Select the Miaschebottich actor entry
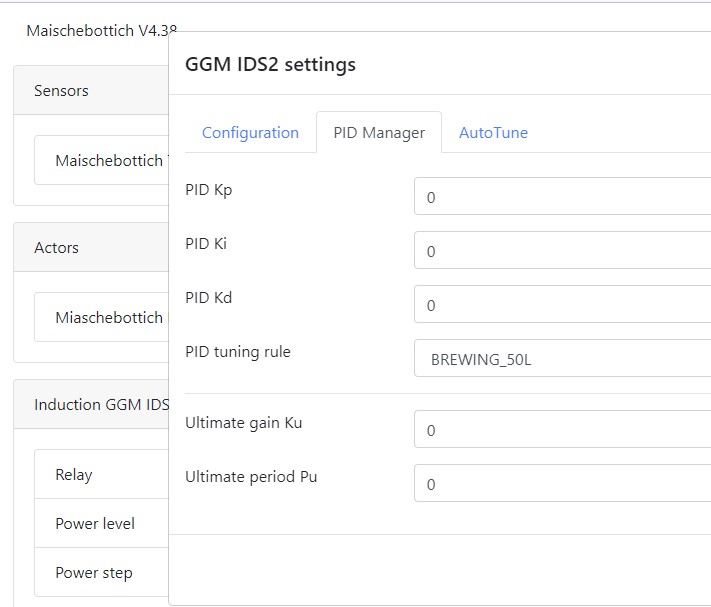Image resolution: width=711 pixels, height=607 pixels. click(x=108, y=318)
